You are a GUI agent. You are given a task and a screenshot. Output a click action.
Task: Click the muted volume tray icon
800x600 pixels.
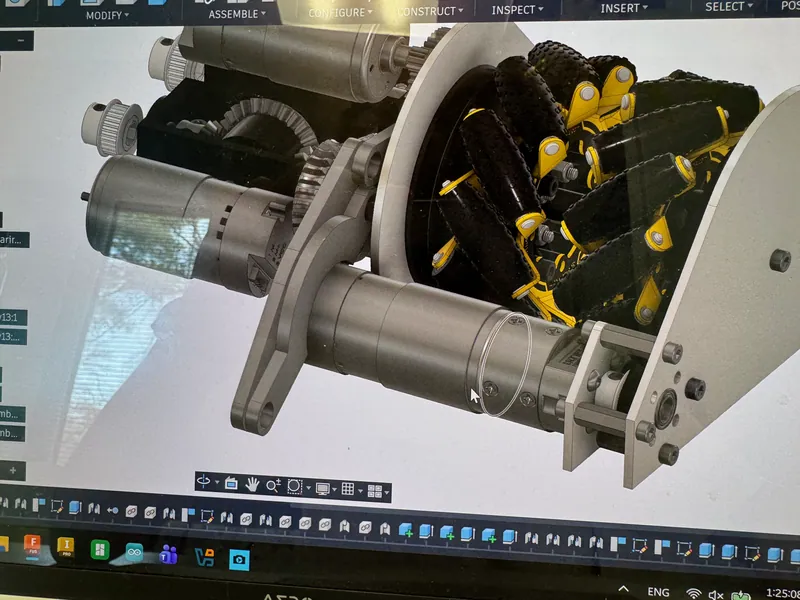coord(716,595)
